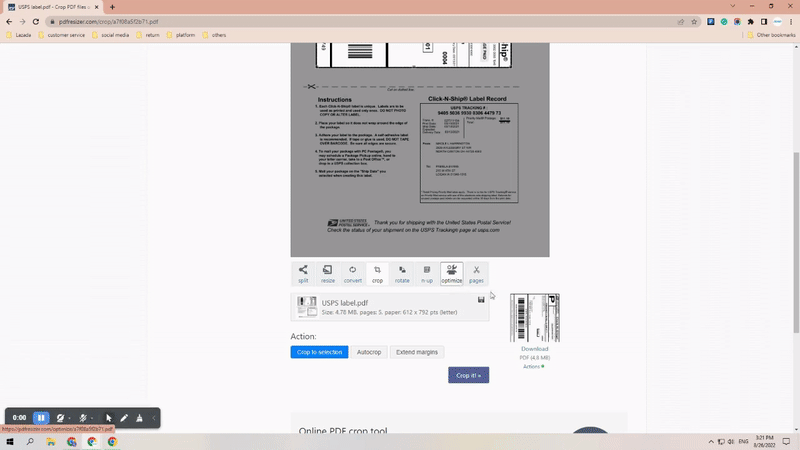Open Windows taskbar search
Viewport: 800px width, 450px height.
30,442
